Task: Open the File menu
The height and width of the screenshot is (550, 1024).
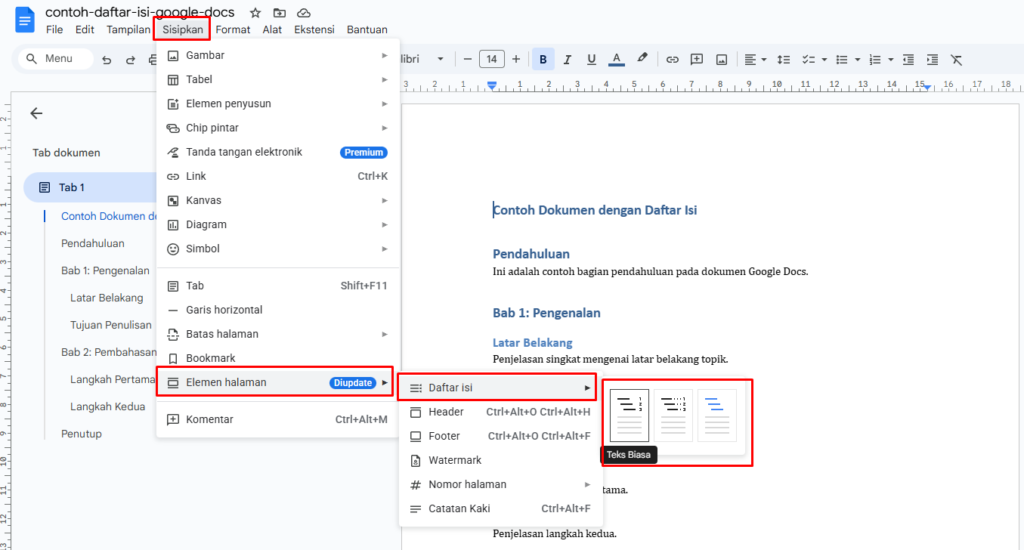Action: click(55, 29)
